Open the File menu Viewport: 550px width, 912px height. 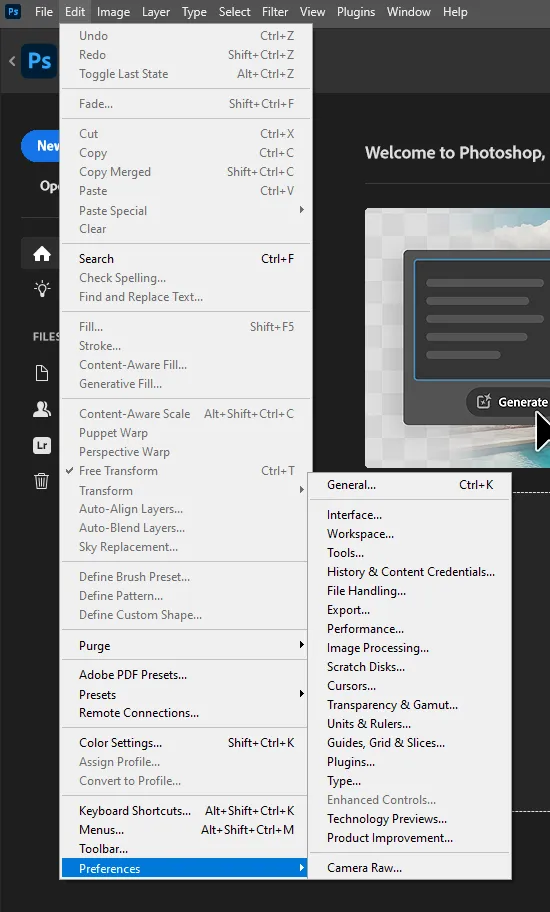pyautogui.click(x=44, y=12)
